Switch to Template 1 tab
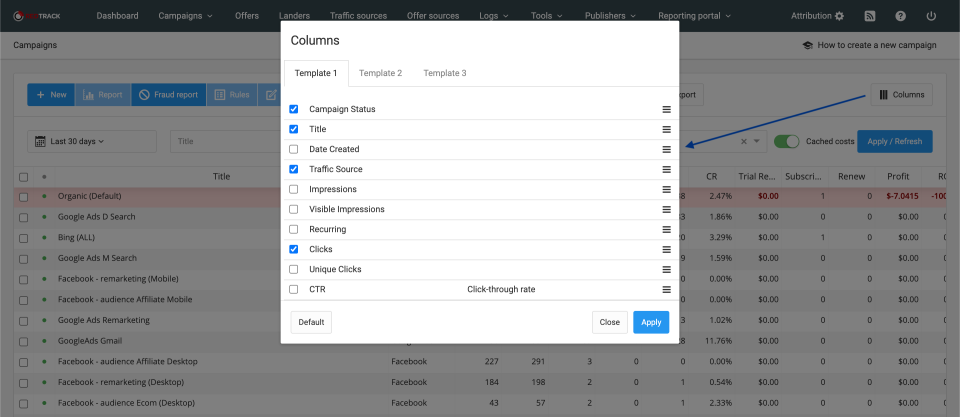The height and width of the screenshot is (417, 960). pos(316,73)
